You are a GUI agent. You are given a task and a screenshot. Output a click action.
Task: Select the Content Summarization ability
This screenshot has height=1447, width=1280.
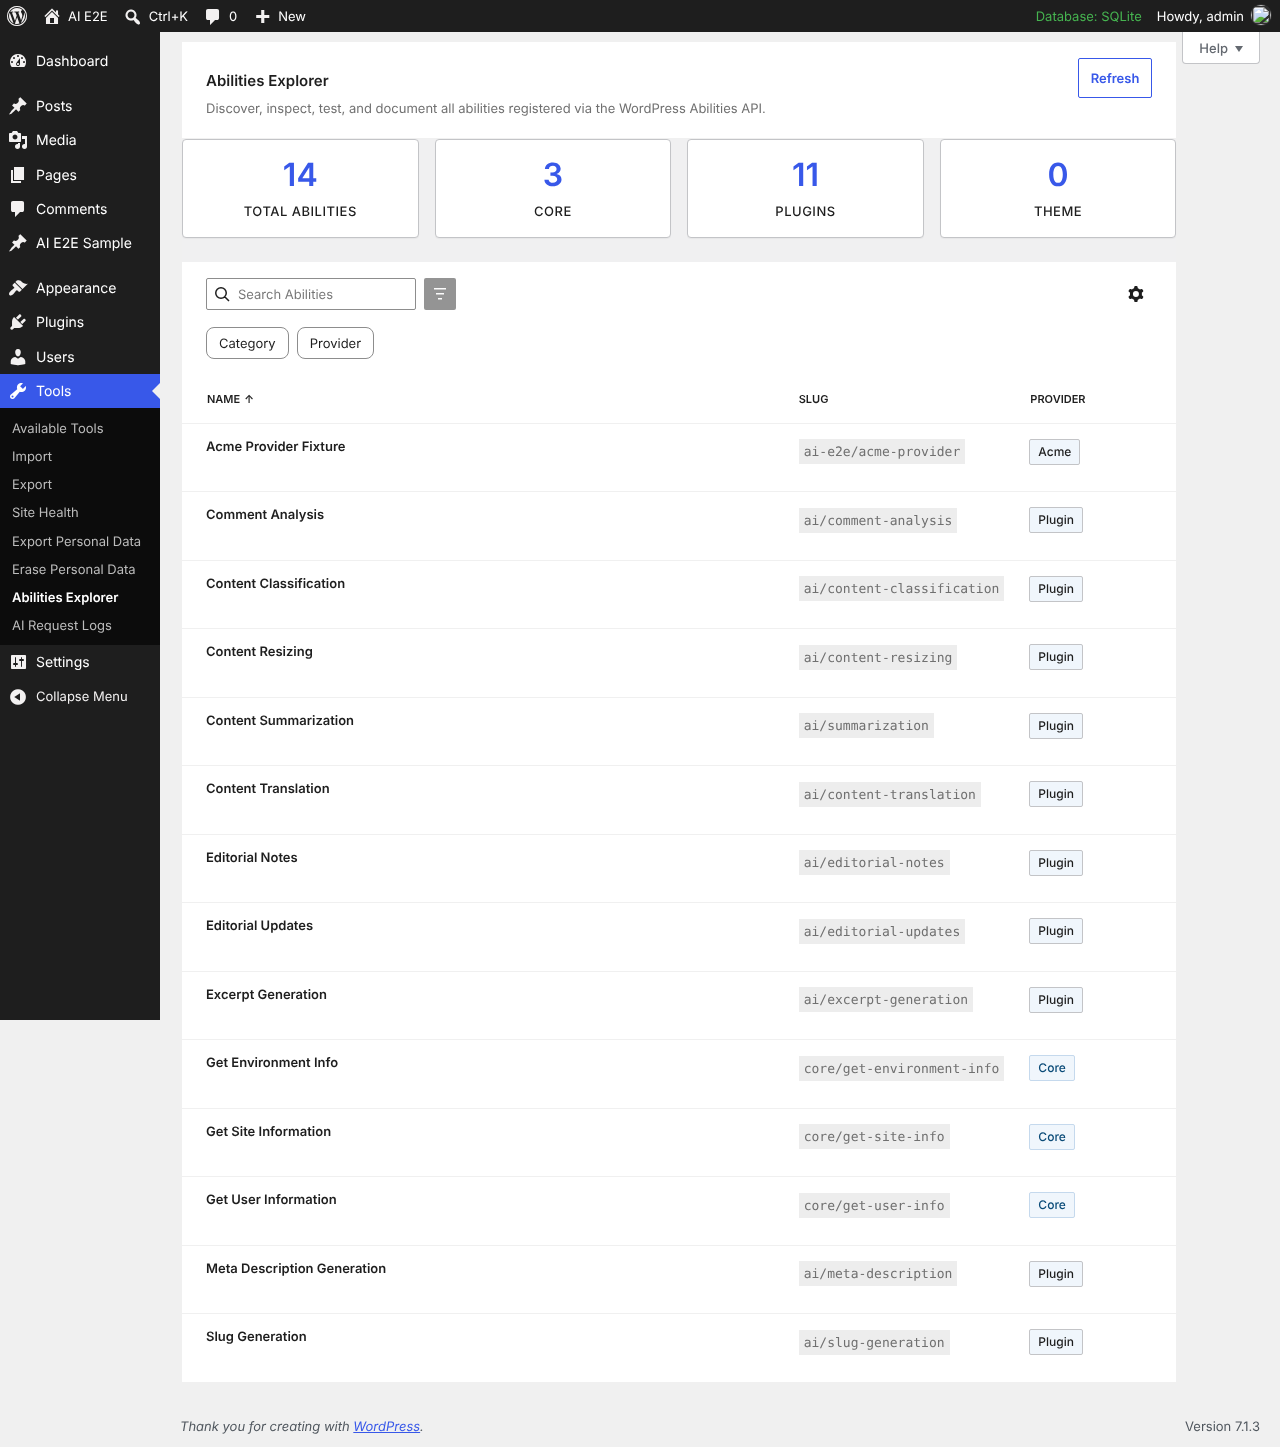pyautogui.click(x=280, y=721)
